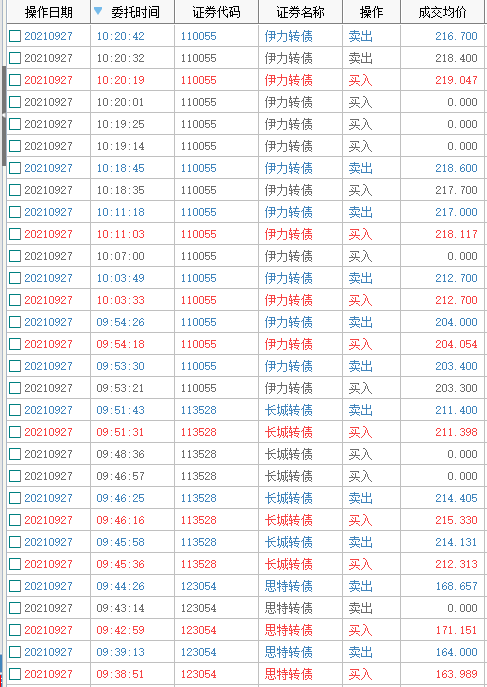Tick the box on the 09:46:16 长城转债 buy row
This screenshot has width=487, height=687.
pyautogui.click(x=15, y=520)
